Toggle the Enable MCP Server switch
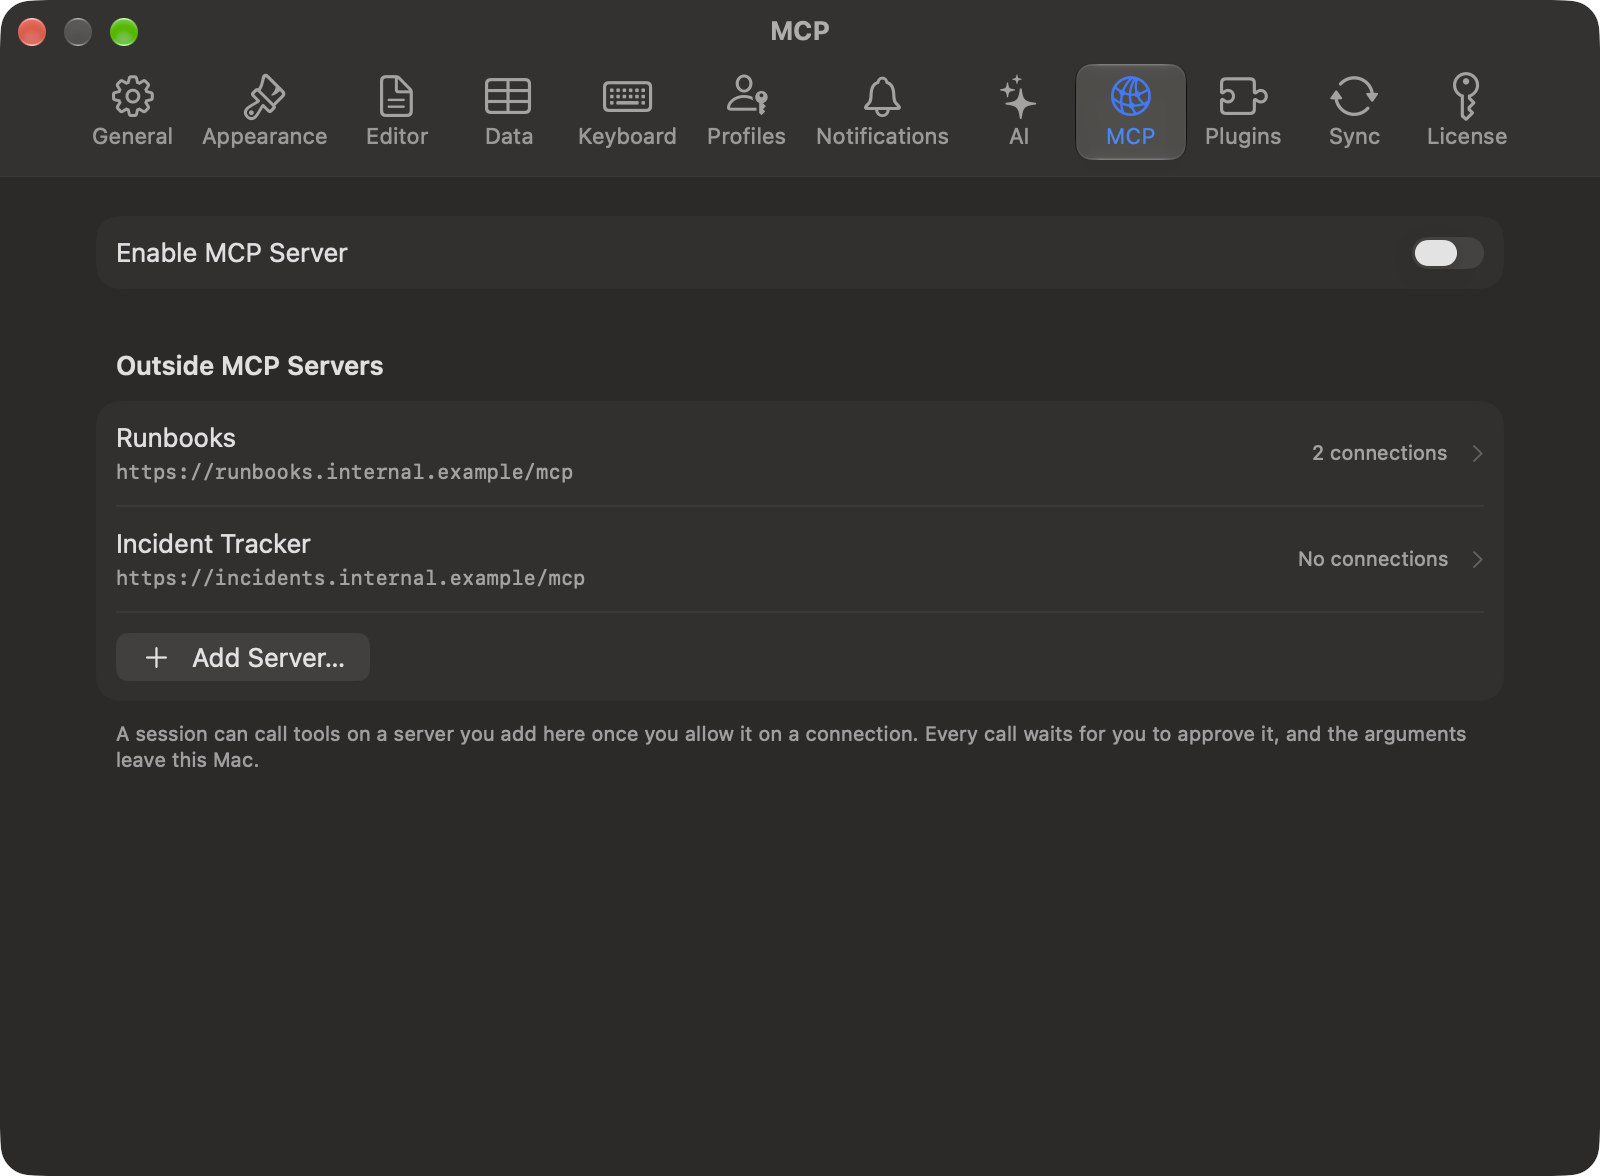Image resolution: width=1600 pixels, height=1176 pixels. (1447, 253)
